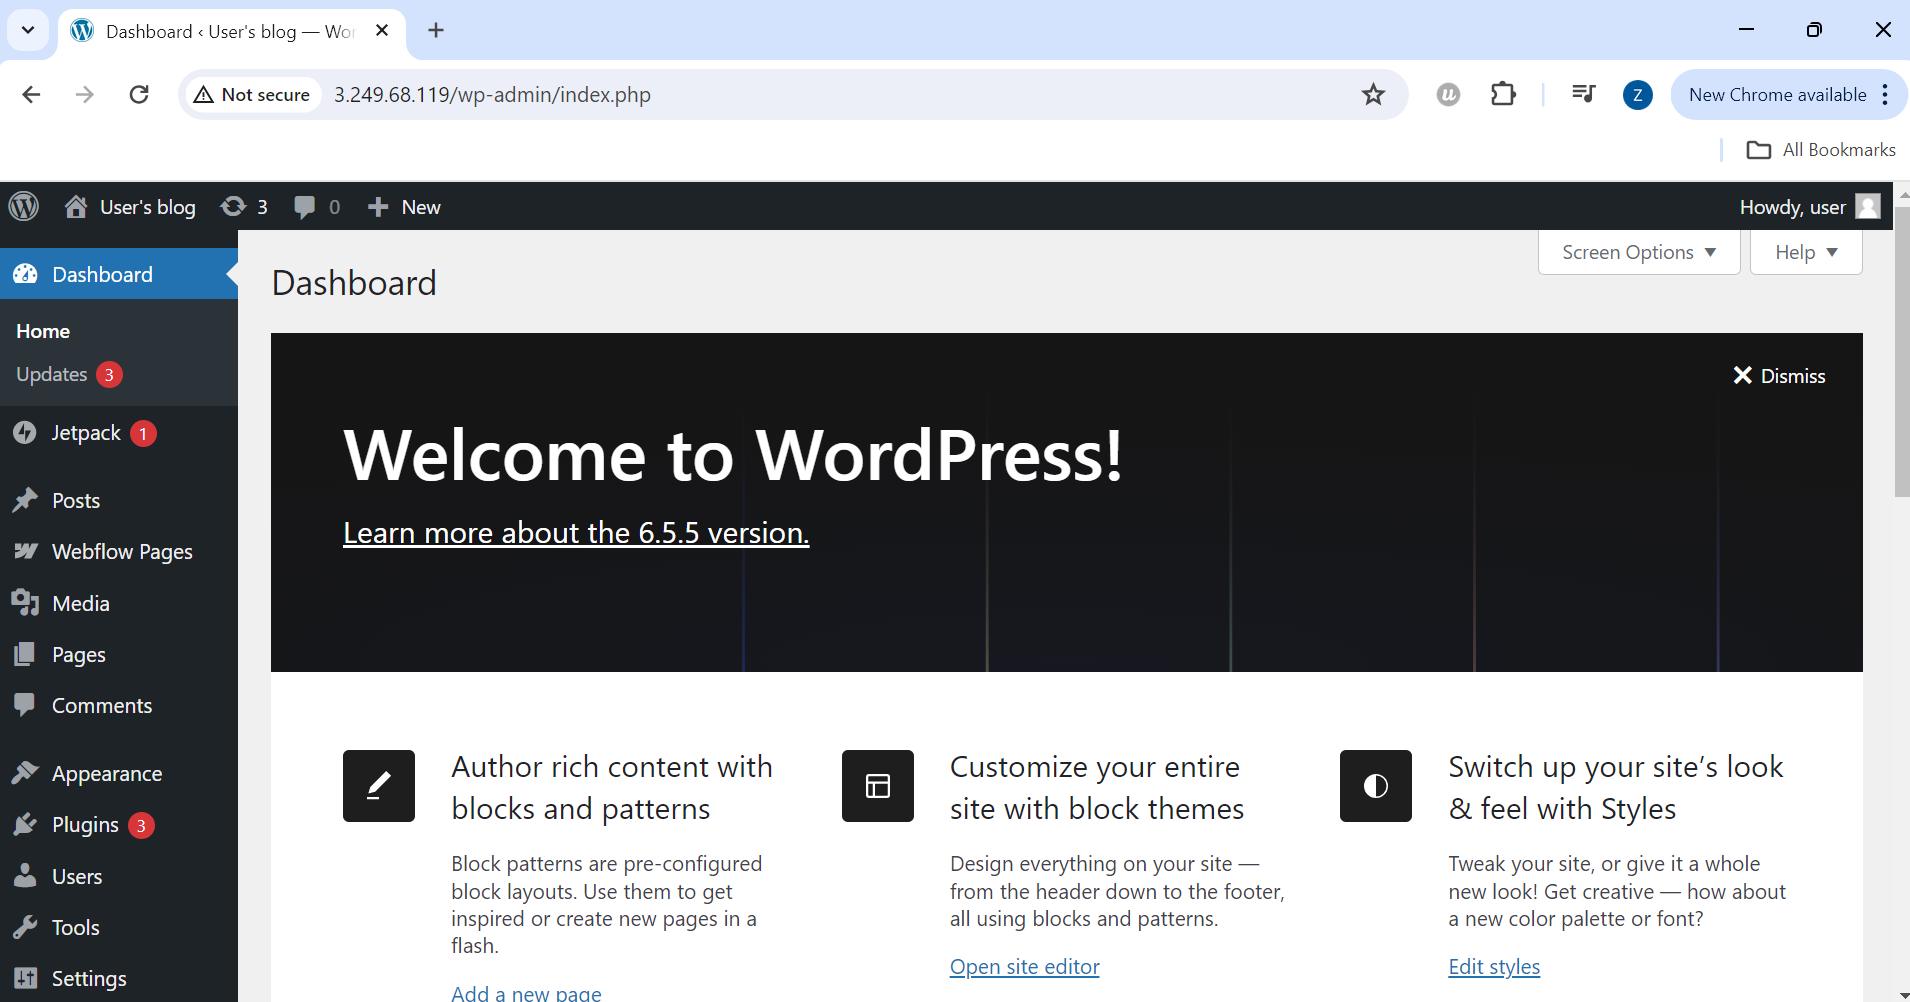Visit site via User's blog home icon
1910x1002 pixels.
[76, 206]
